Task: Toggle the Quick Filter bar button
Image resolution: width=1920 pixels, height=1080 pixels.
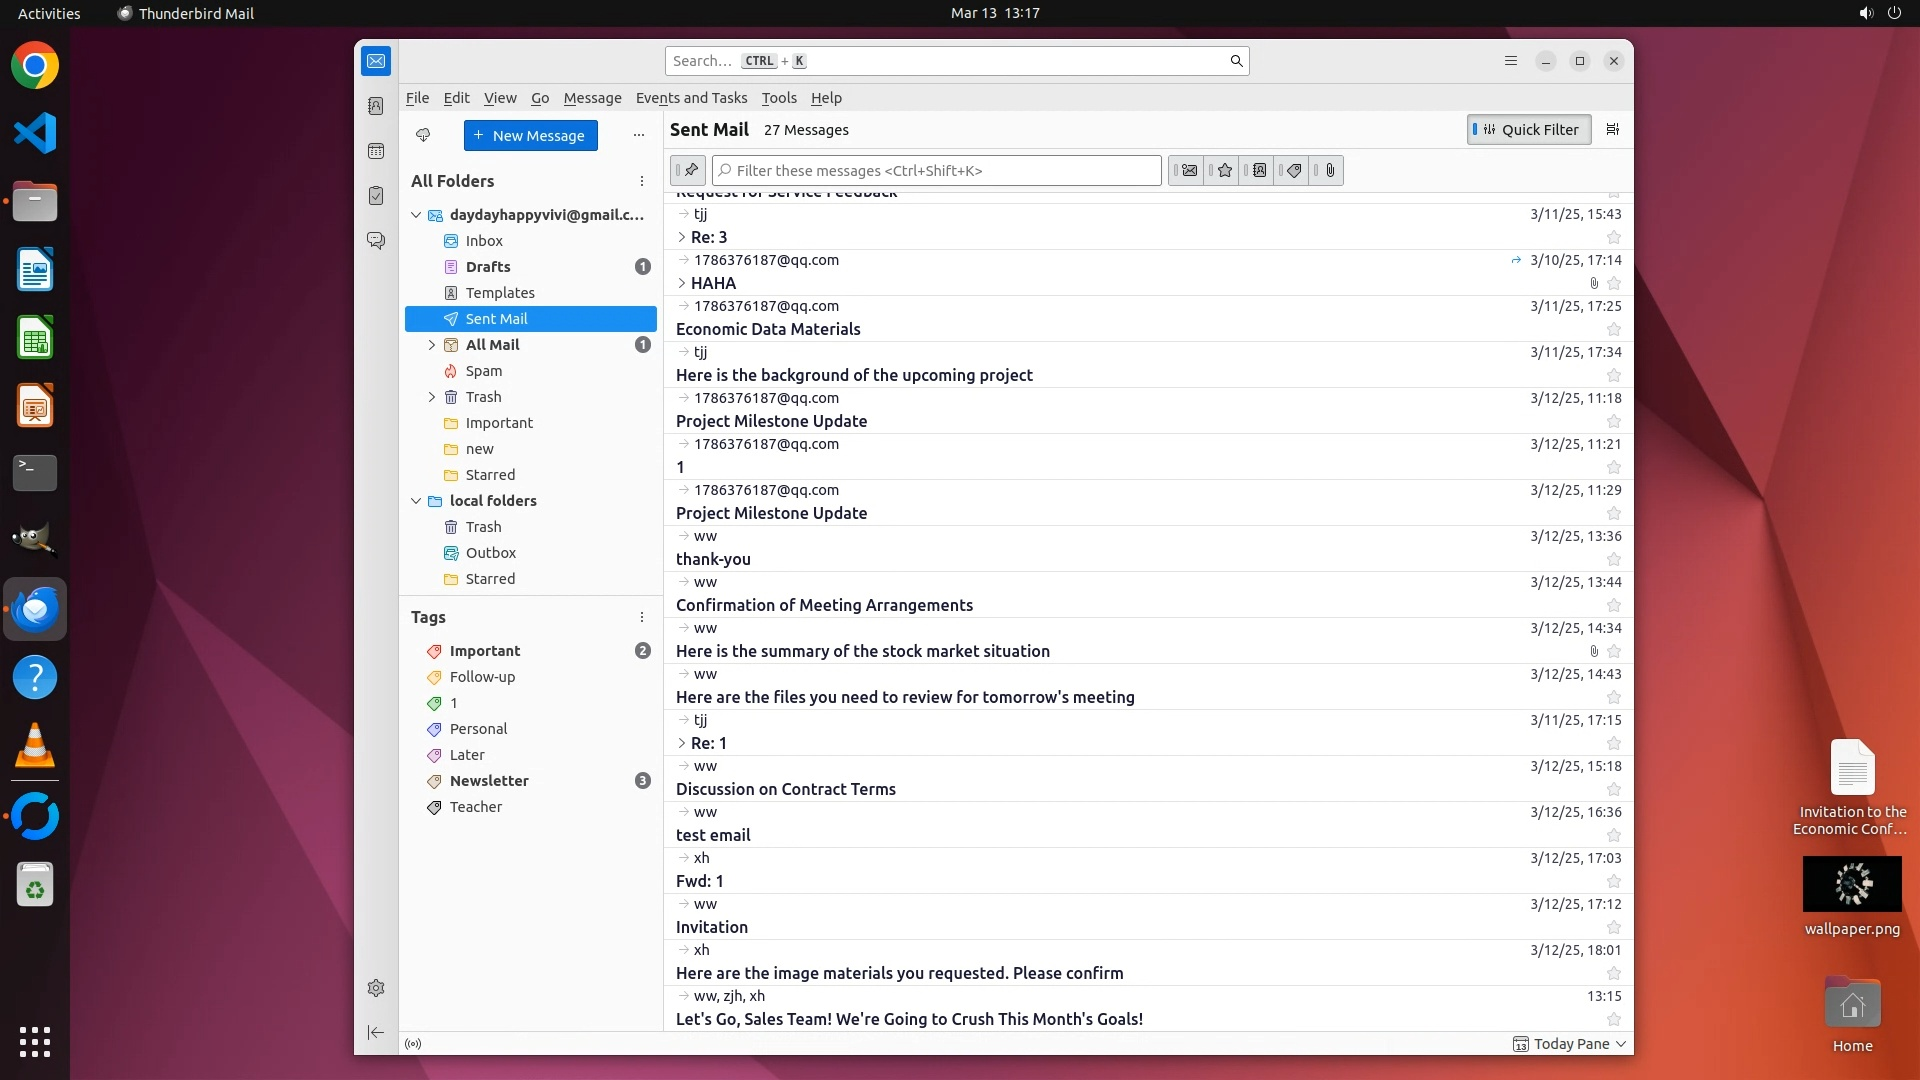Action: pyautogui.click(x=1529, y=129)
